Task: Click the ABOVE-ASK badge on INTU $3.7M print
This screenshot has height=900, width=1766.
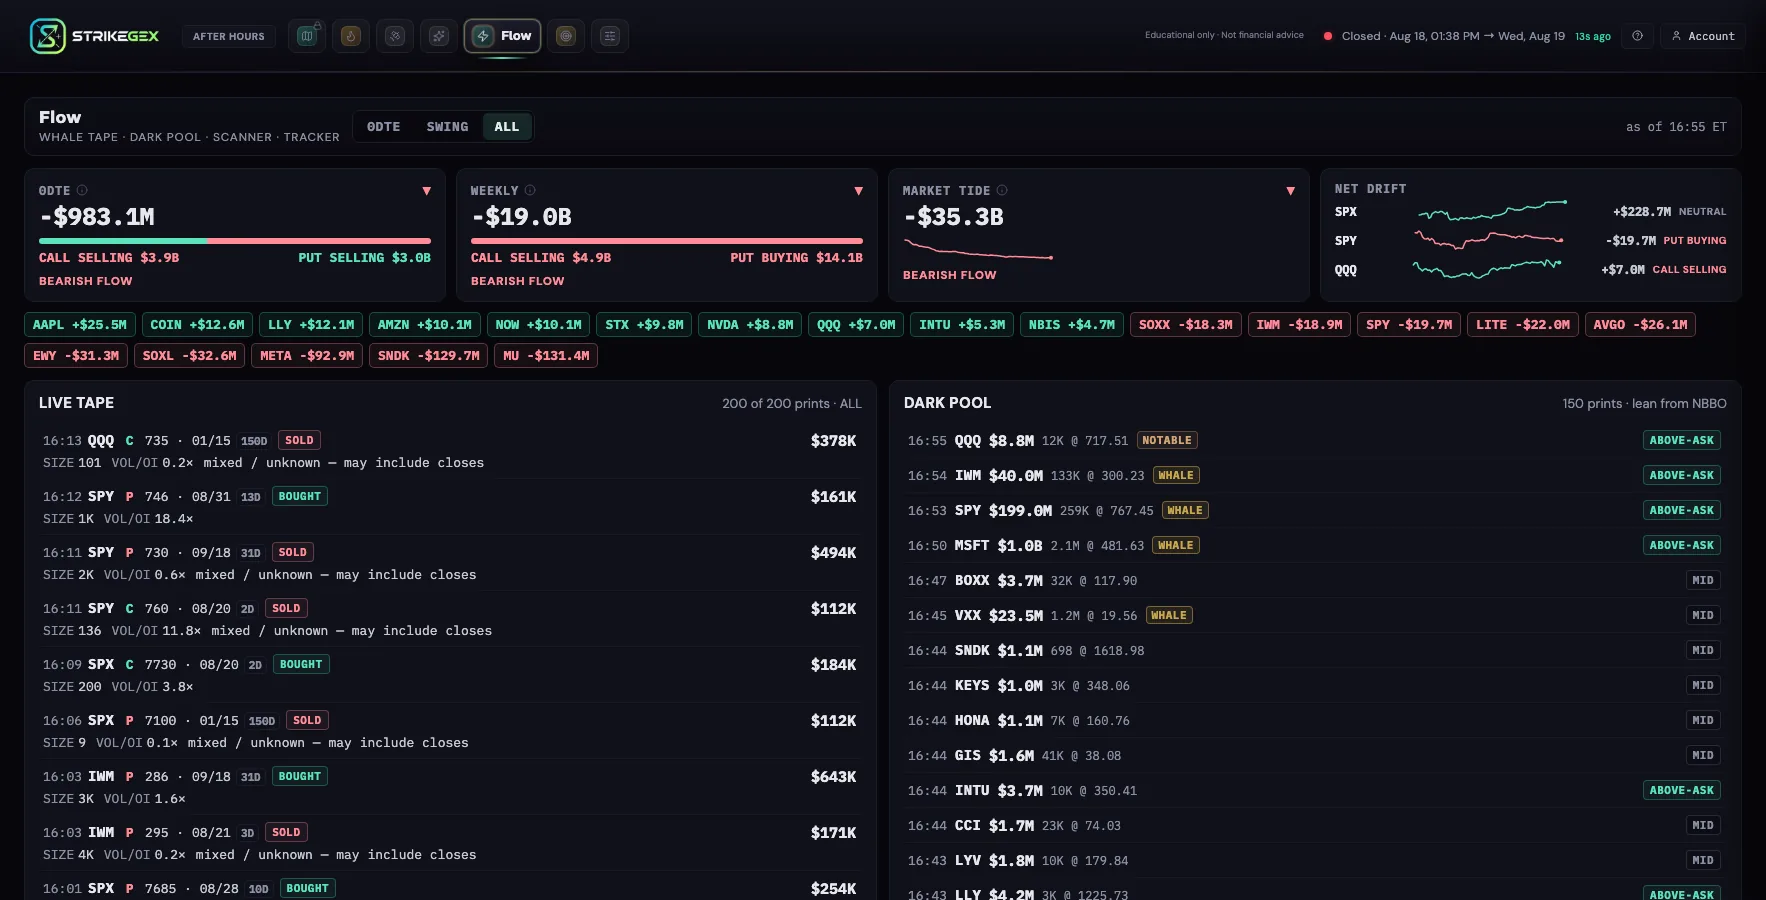Action: pos(1682,790)
